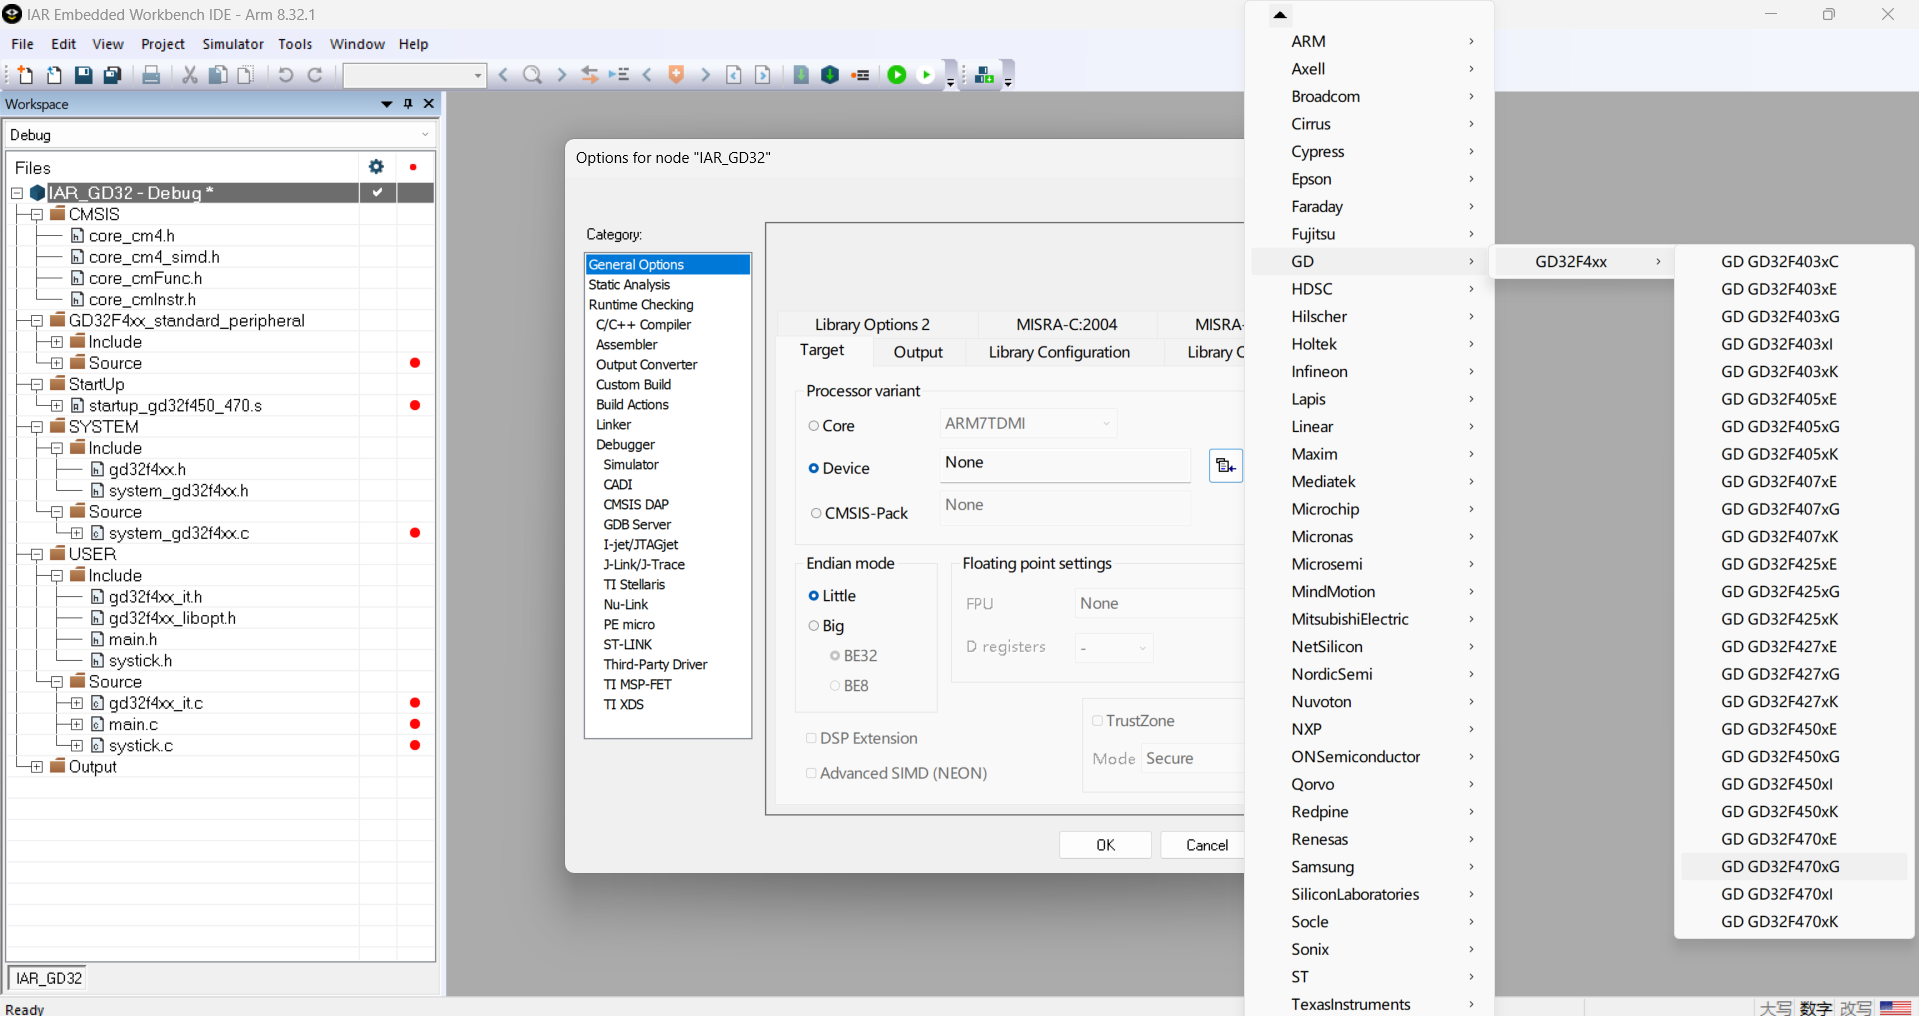Select startup_gd32f450_470.s file

tap(175, 406)
